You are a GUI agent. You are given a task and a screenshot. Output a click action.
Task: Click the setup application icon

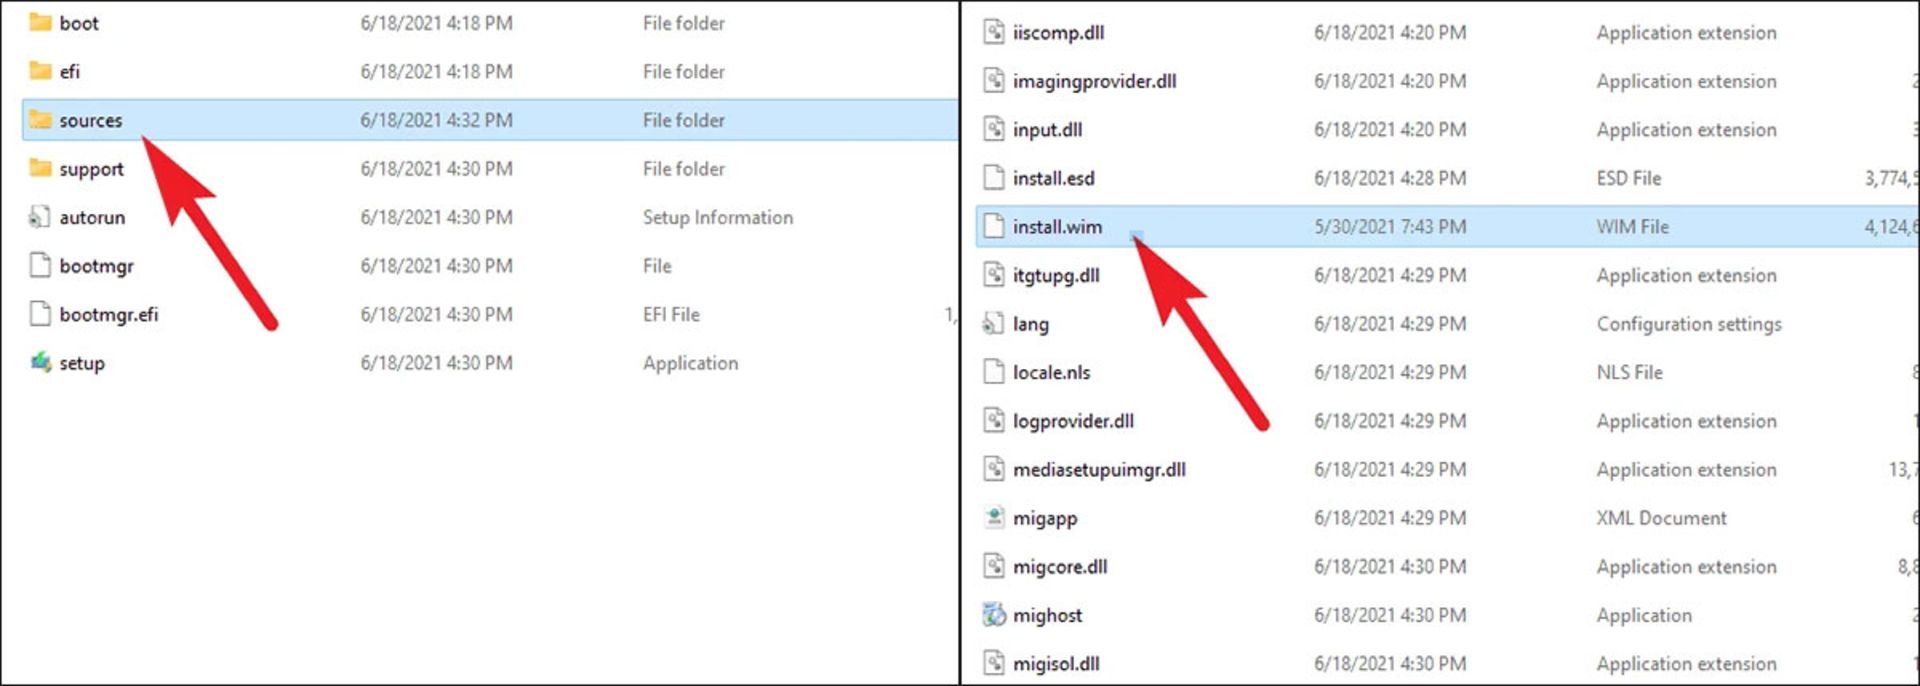[40, 362]
